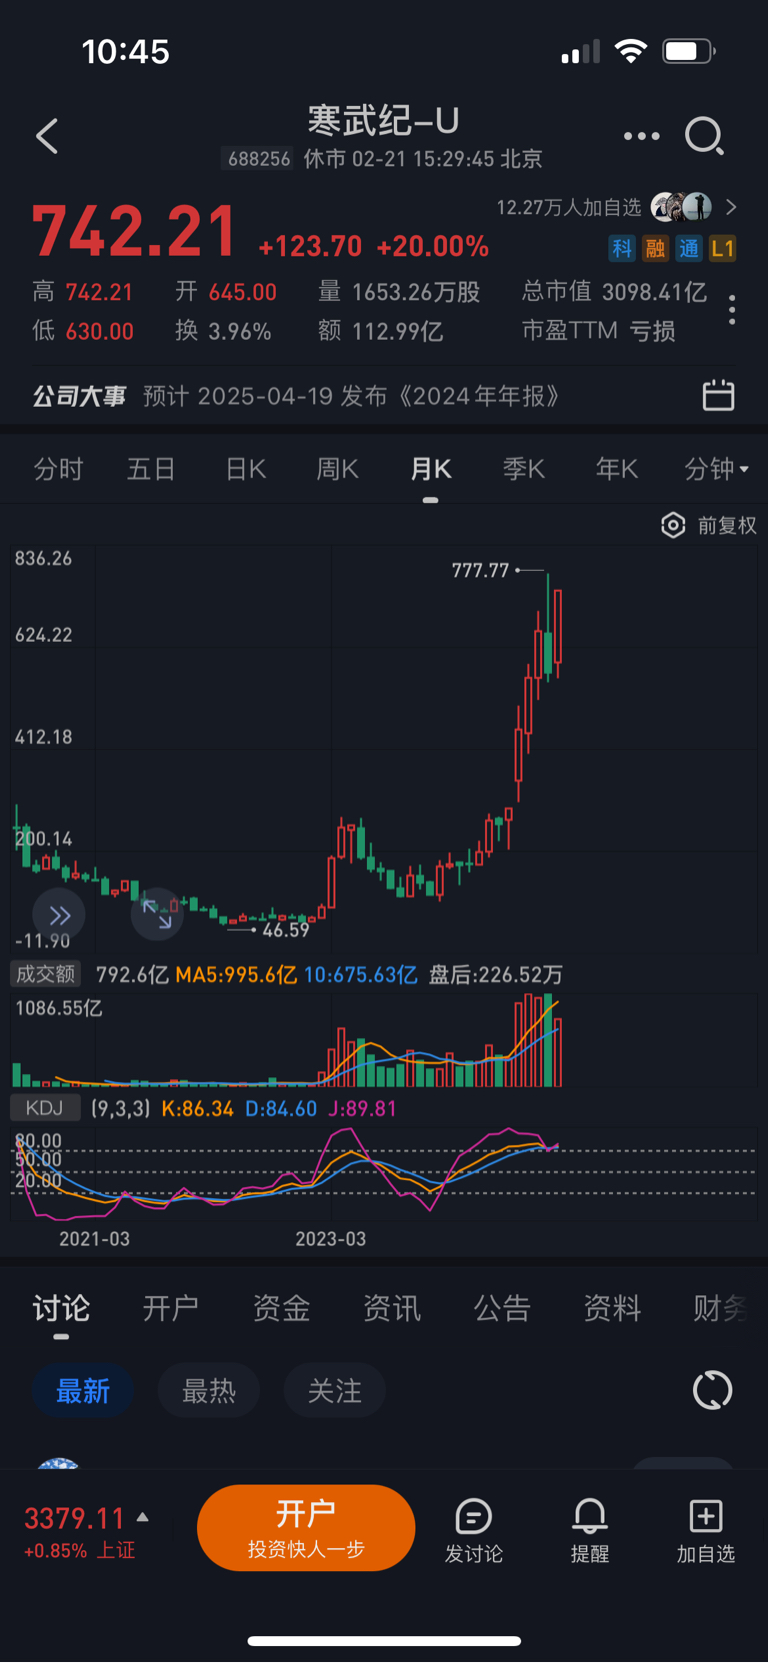Expand followers list with right chevron
This screenshot has height=1663, width=768.
coord(731,207)
